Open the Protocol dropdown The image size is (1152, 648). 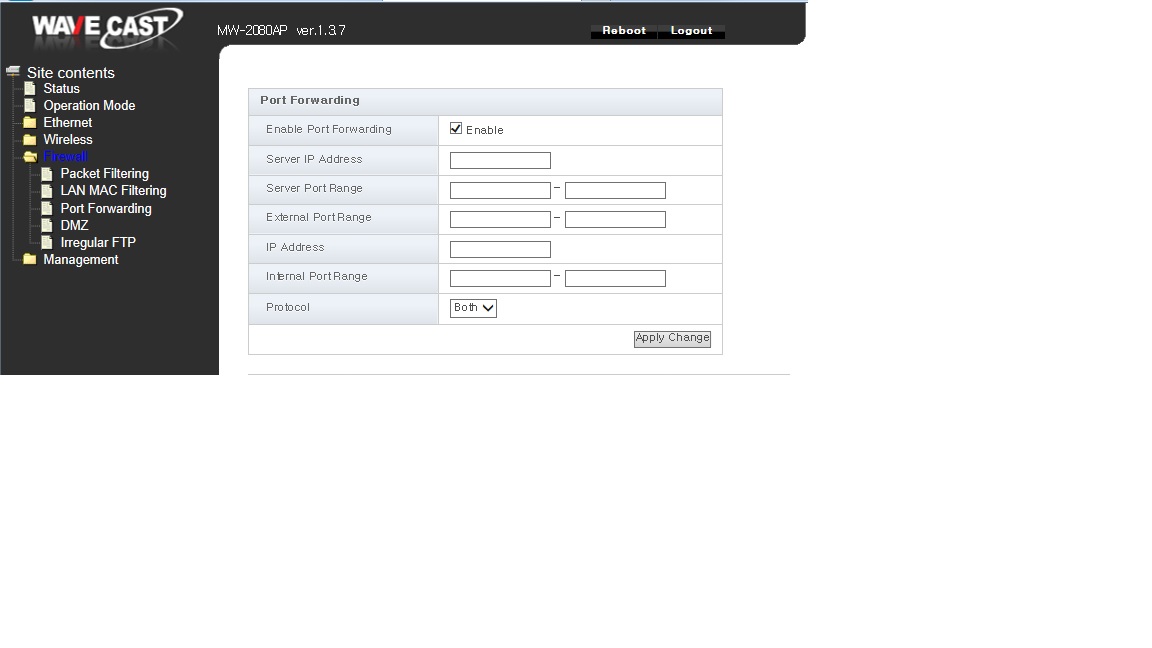pyautogui.click(x=473, y=308)
